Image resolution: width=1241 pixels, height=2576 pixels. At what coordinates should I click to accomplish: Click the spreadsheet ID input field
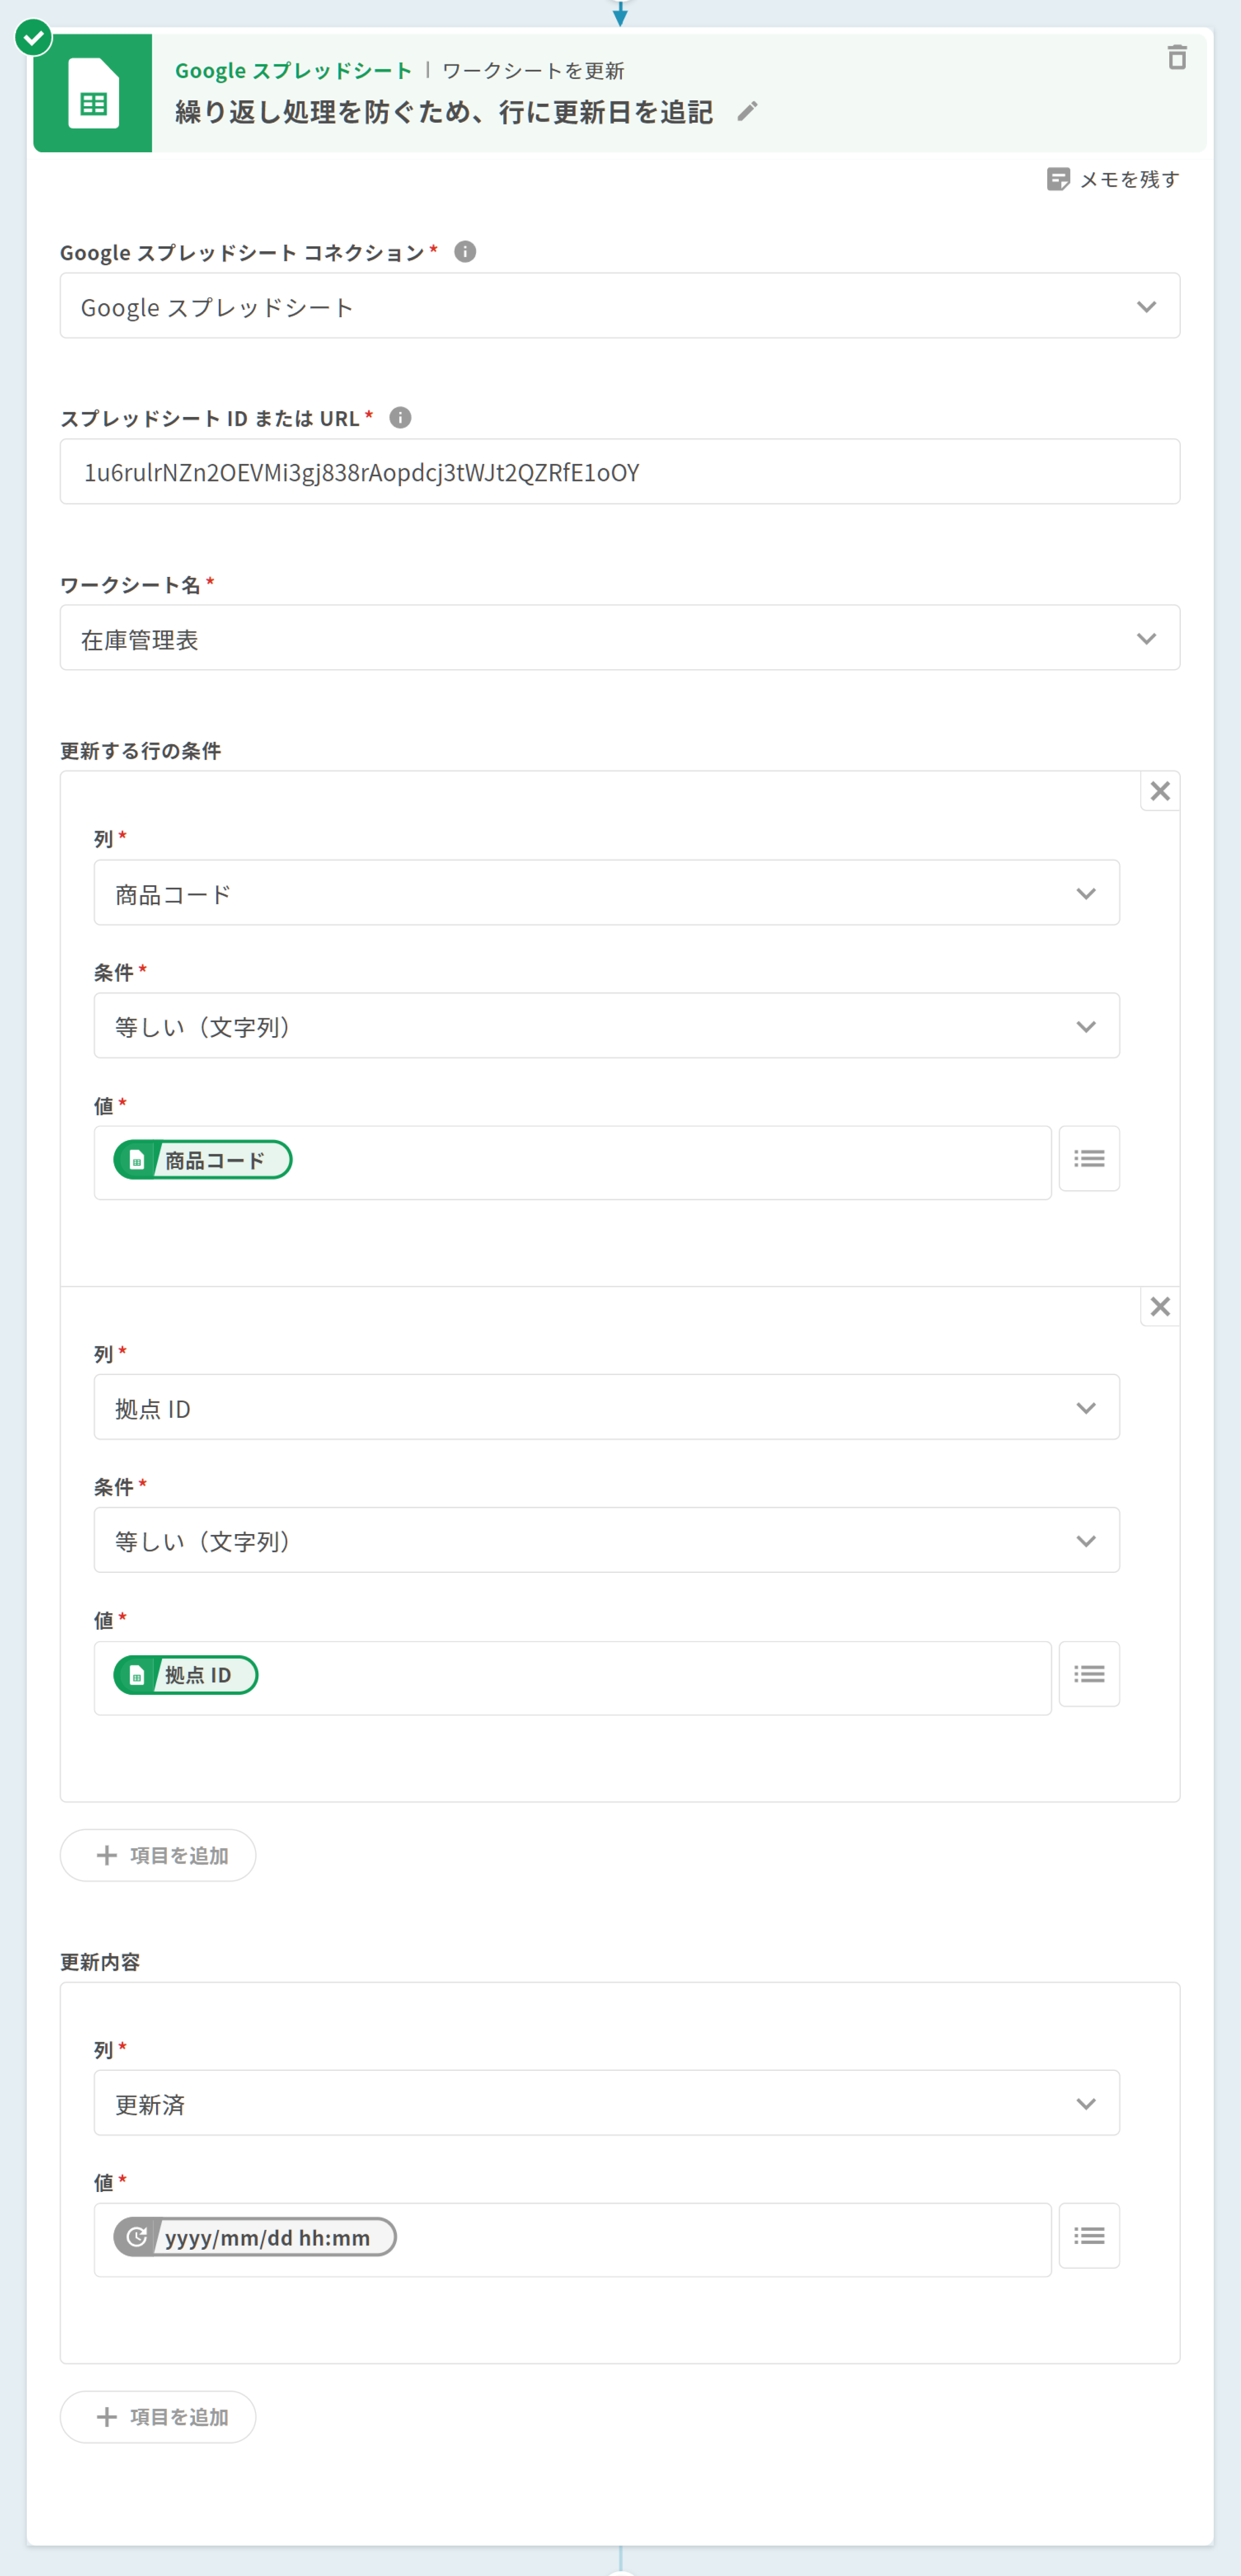pos(619,472)
